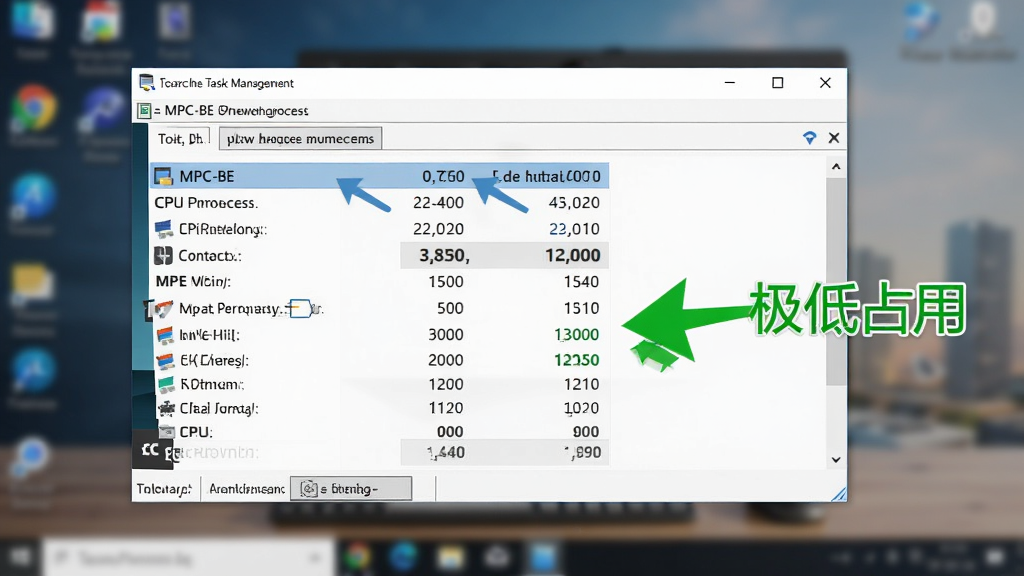This screenshot has width=1024, height=576.
Task: Click the green icon beside MPC-BE header
Action: [144, 111]
